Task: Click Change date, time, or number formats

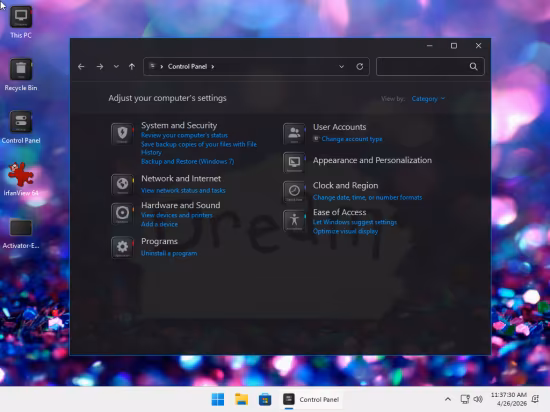Action: [x=367, y=198]
